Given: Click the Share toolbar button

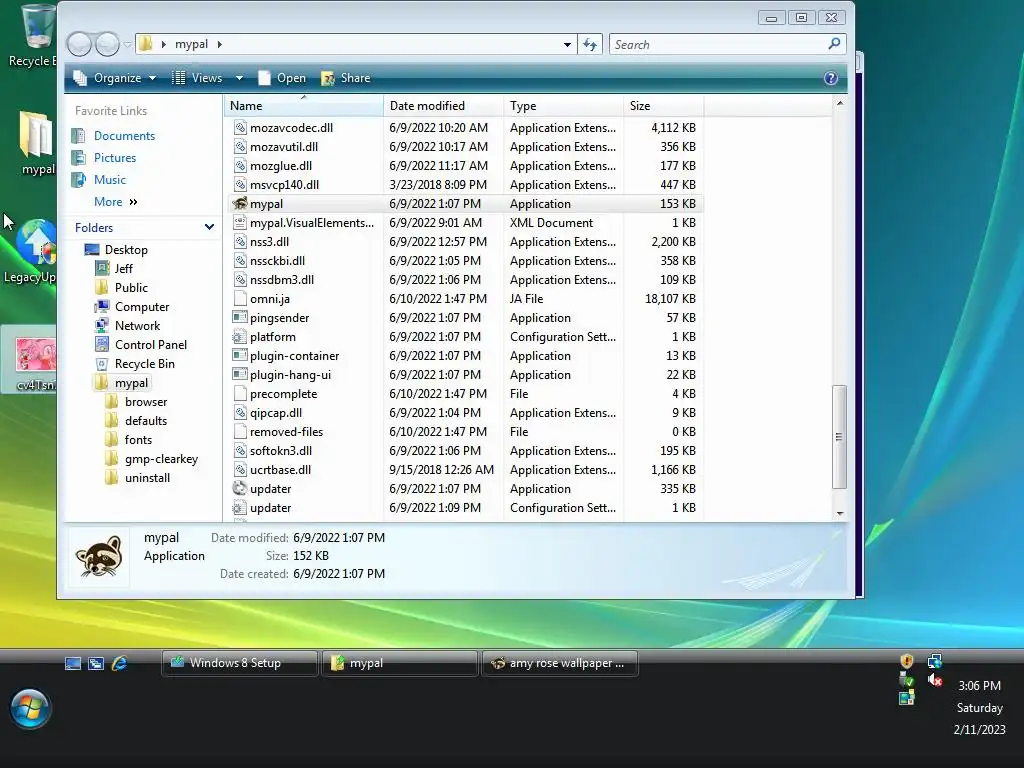Looking at the screenshot, I should coord(345,78).
